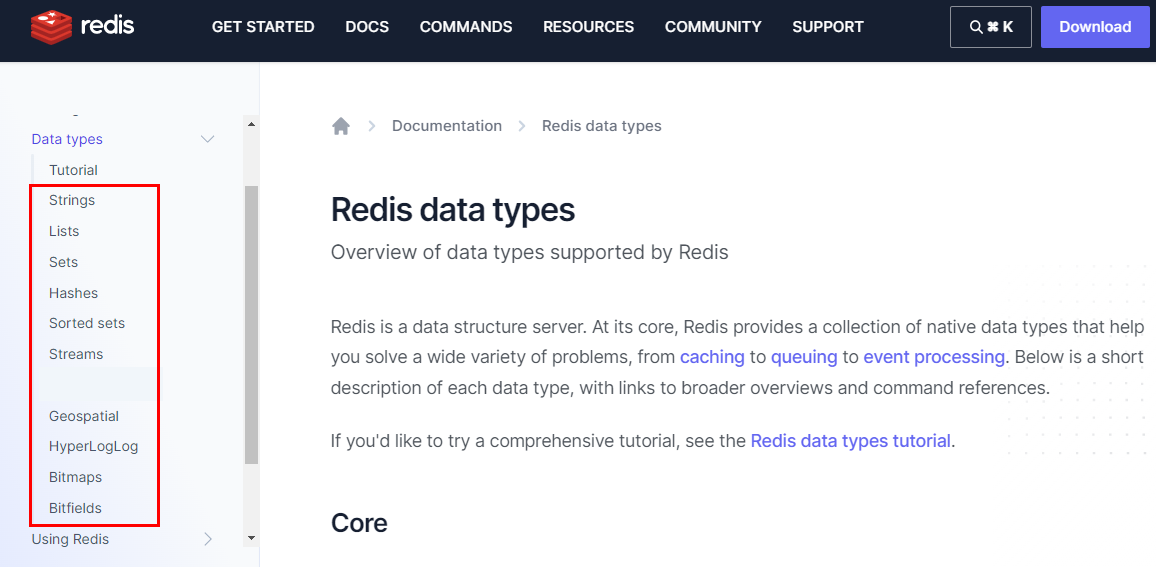Collapse the Data types section chevron
The width and height of the screenshot is (1156, 567).
click(208, 139)
